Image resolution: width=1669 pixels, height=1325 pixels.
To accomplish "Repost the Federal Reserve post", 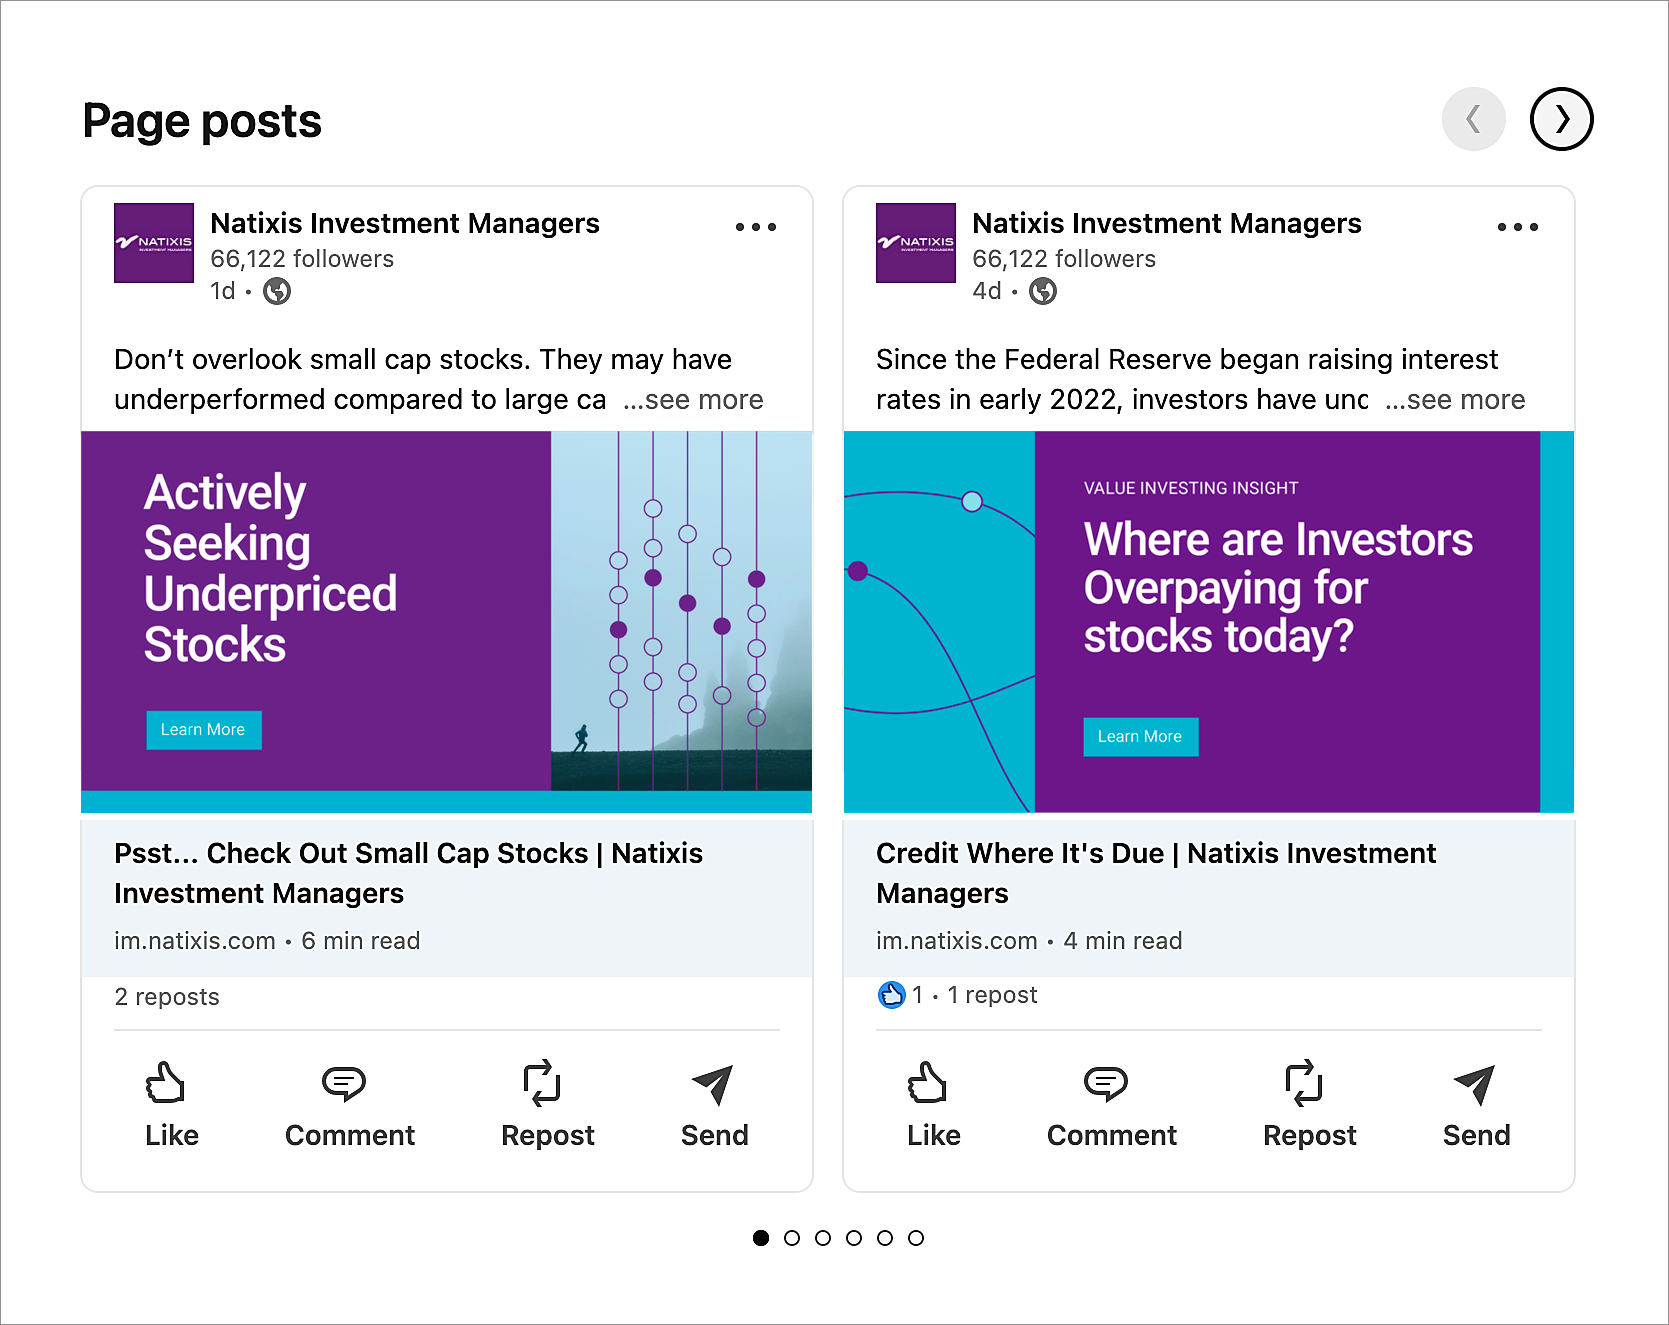I will (1309, 1105).
